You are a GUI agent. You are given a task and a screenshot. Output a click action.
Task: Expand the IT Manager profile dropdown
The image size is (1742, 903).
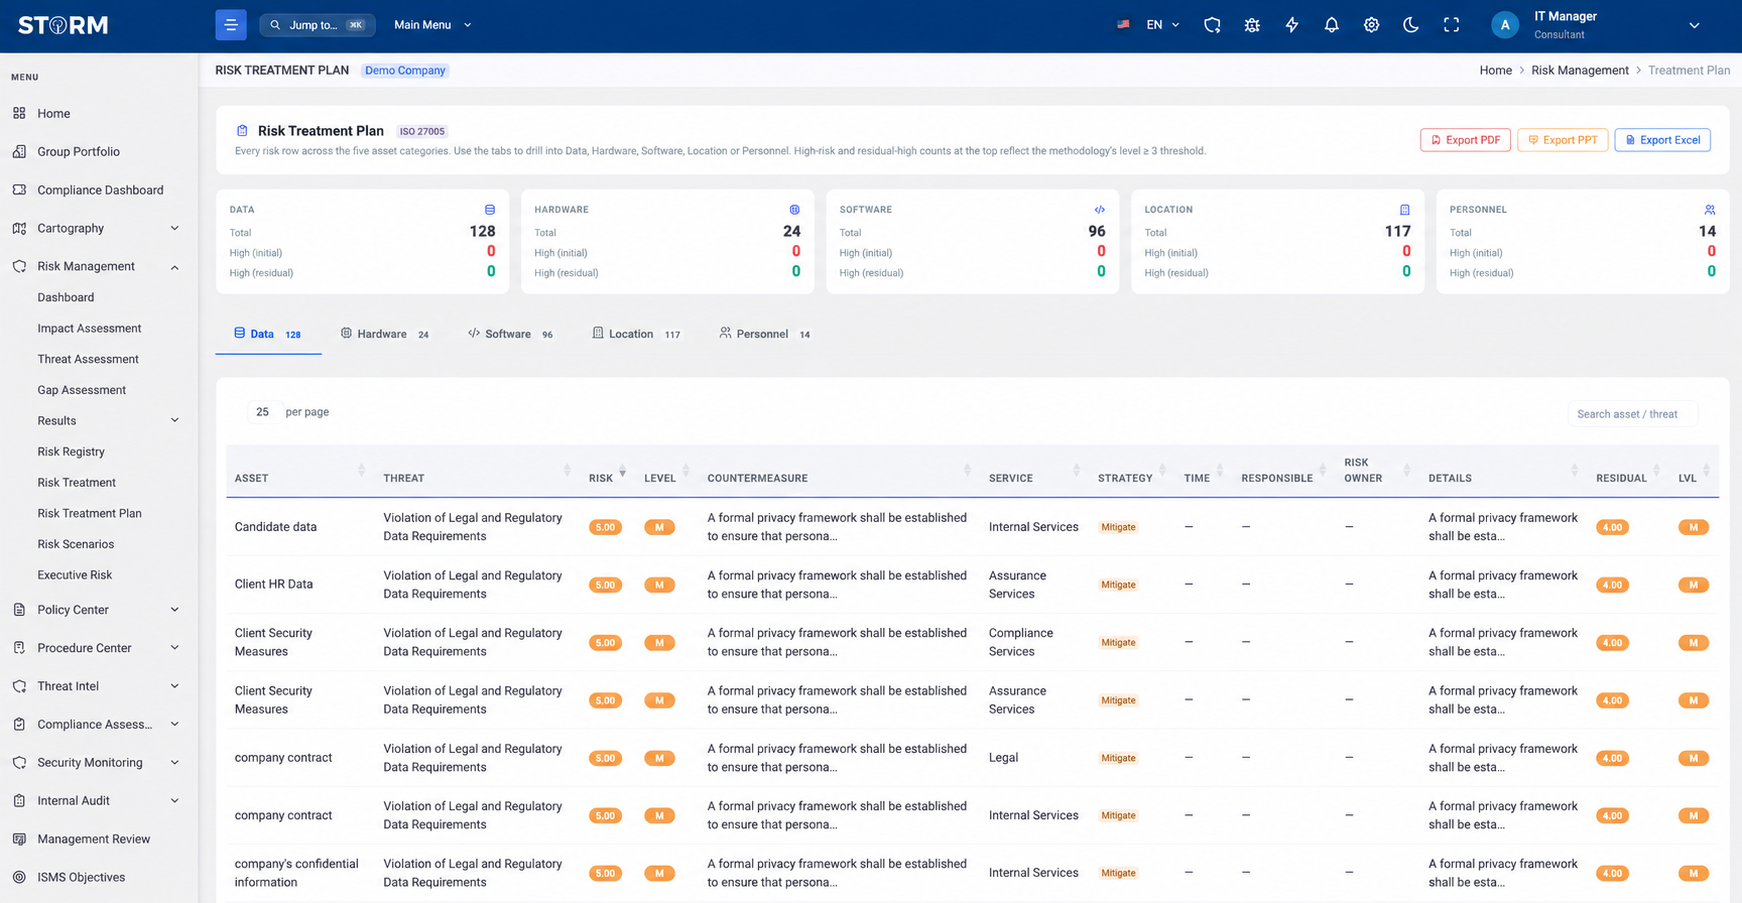(1694, 25)
